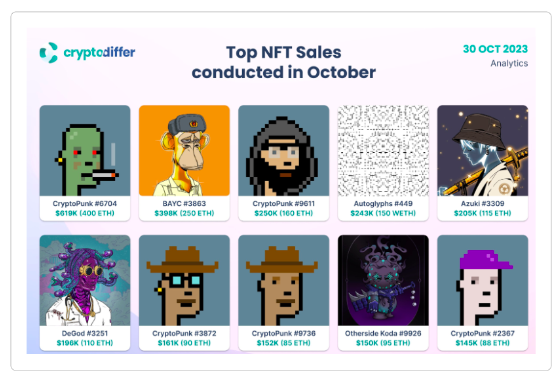This screenshot has height=376, width=558.
Task: Open the DeGod #3251 artwork
Action: click(85, 280)
